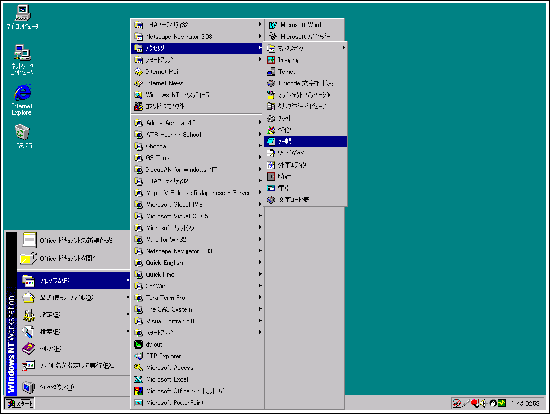Screen dimensions: 550x414
Task: Click the Settings control panel icon in the Start menu
Action: (x=28, y=315)
